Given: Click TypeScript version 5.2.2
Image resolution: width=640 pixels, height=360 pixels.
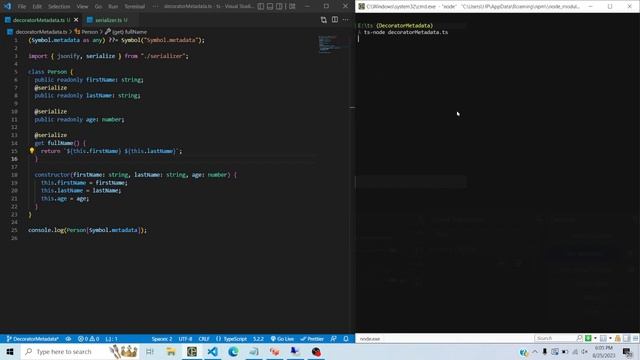Looking at the screenshot, I should pos(258,339).
